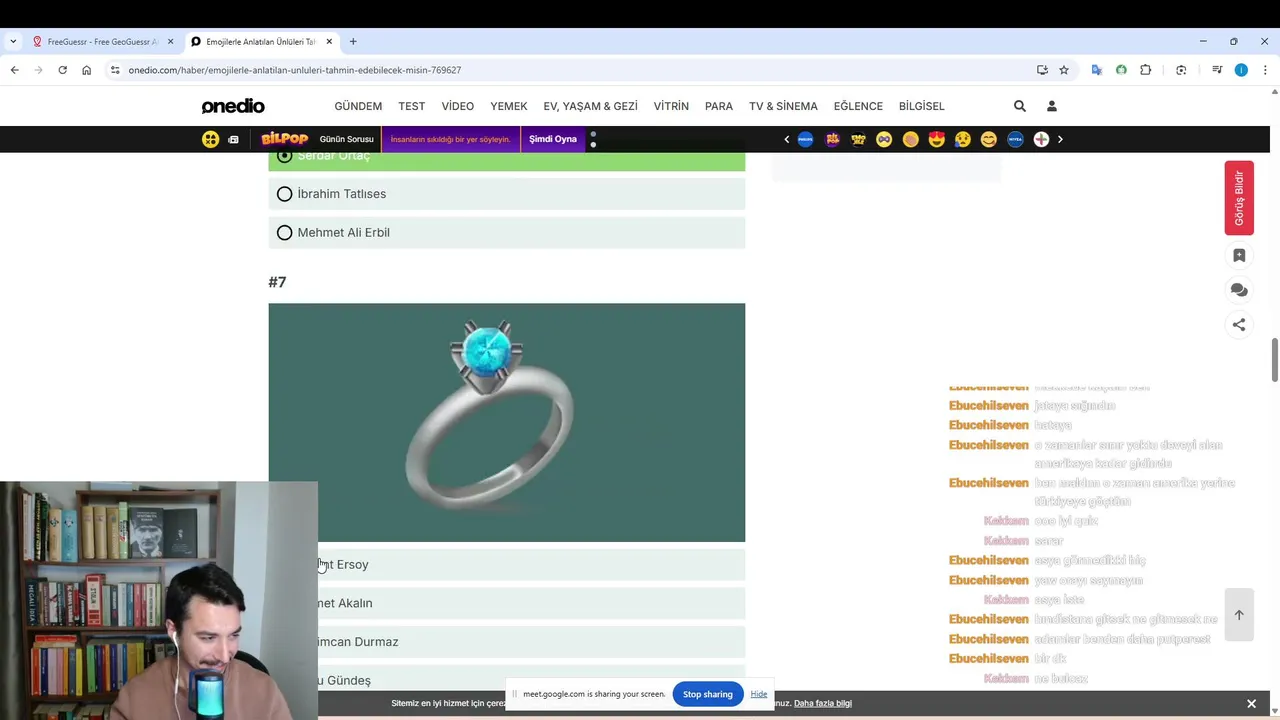Save article with the bookmark icon
Image resolution: width=1280 pixels, height=720 pixels.
[x=1239, y=256]
